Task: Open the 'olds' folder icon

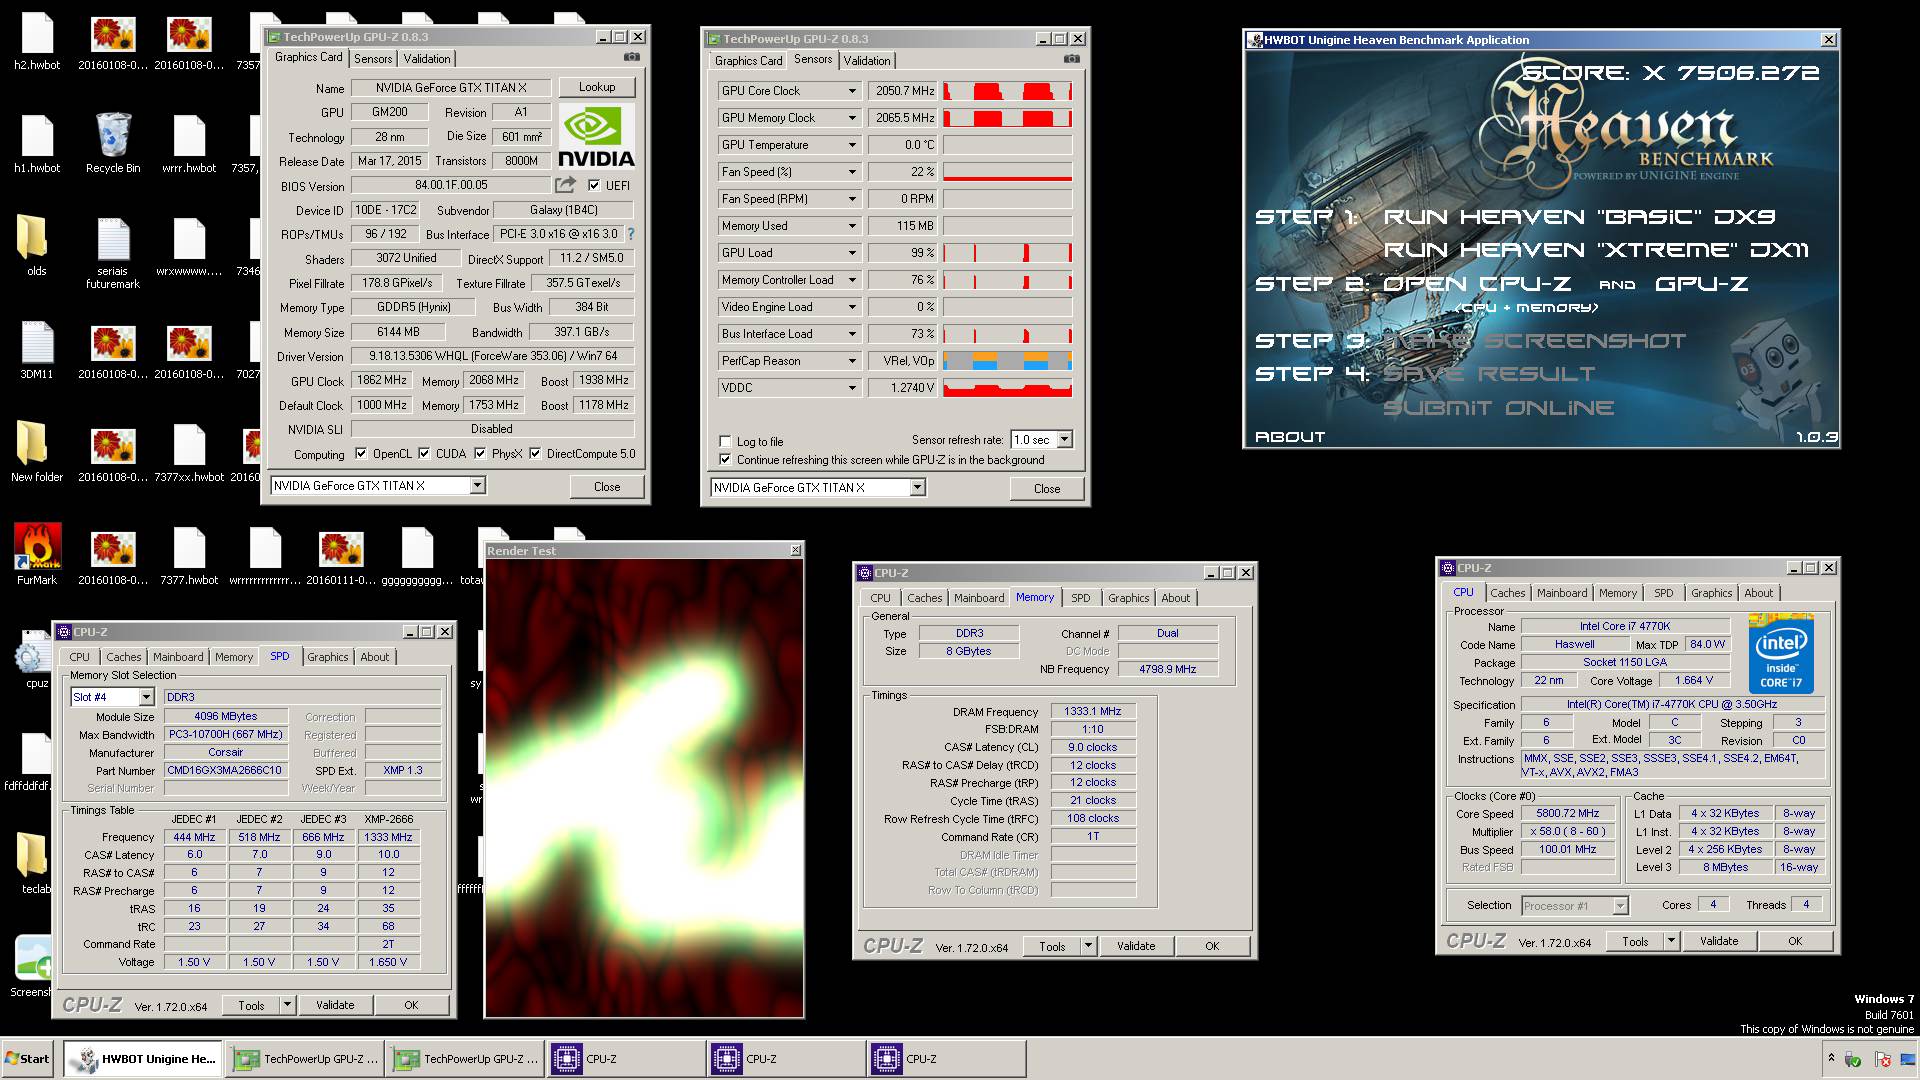Action: (x=37, y=246)
